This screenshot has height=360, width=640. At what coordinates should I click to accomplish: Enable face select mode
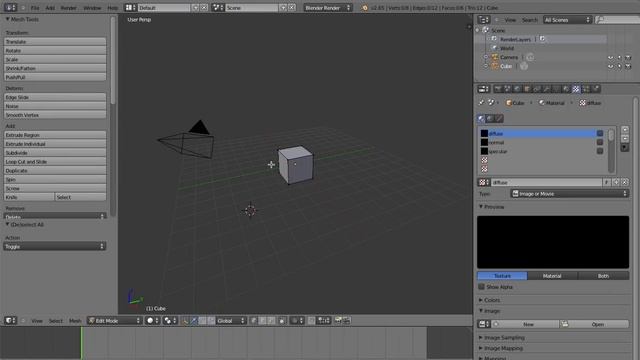[x=271, y=320]
